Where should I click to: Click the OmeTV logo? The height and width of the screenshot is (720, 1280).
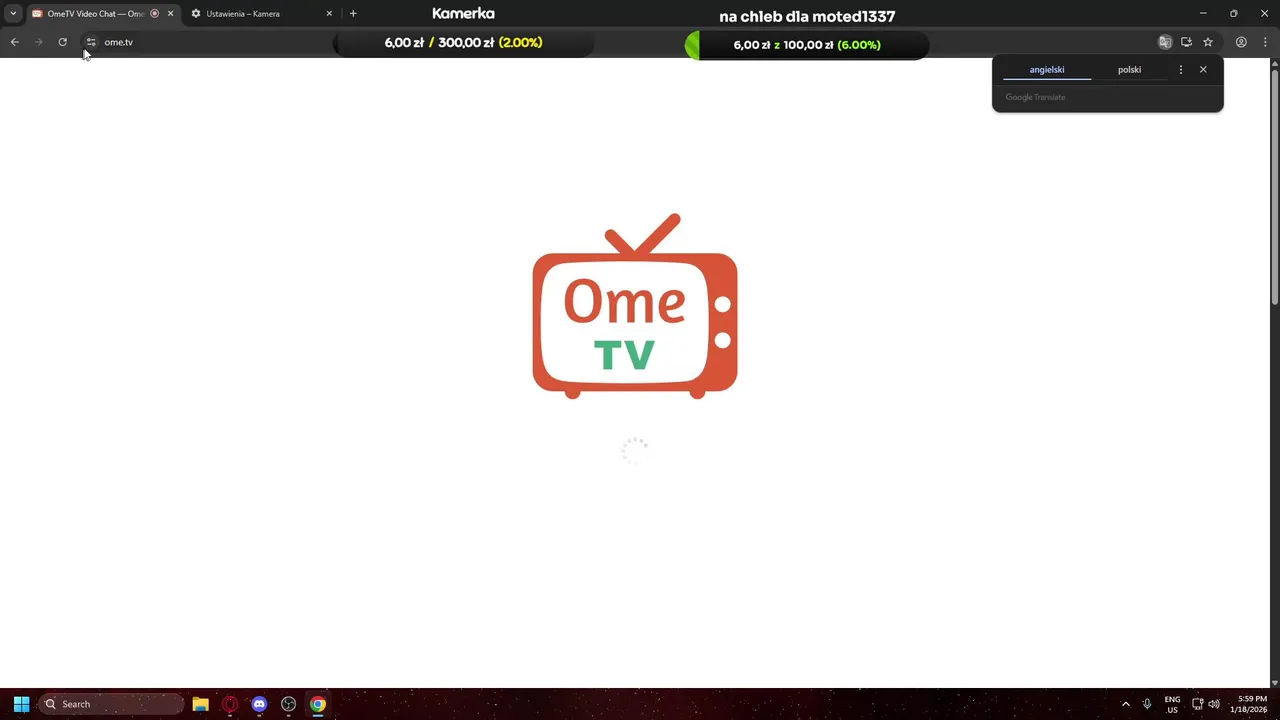(635, 306)
